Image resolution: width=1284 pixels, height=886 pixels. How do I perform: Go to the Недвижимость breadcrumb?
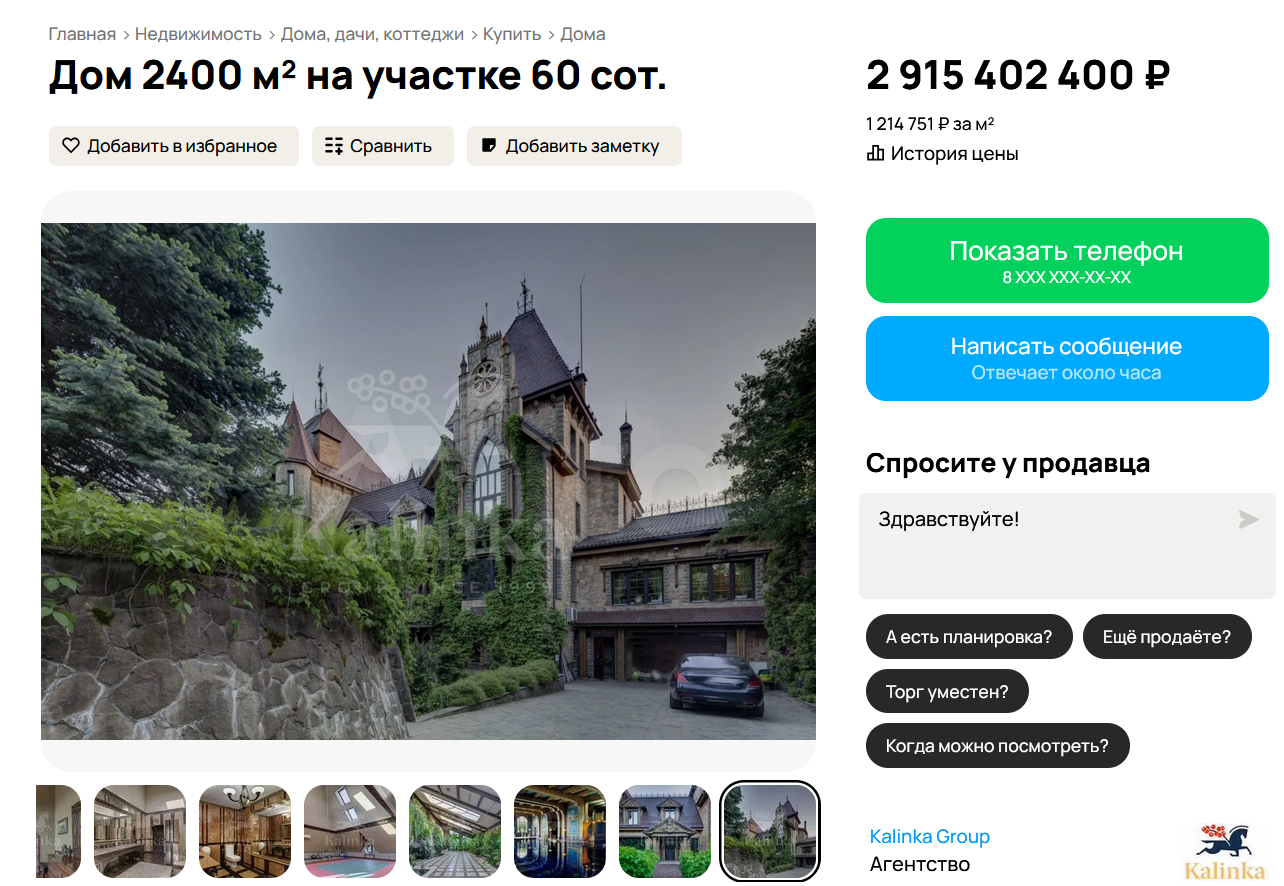(198, 34)
